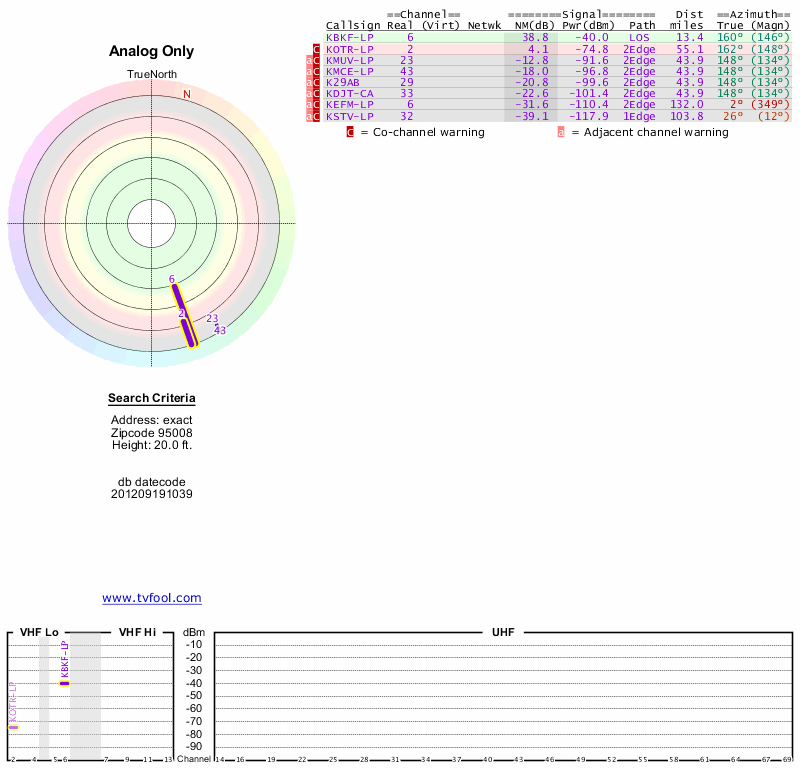
Task: Click channel 43 label on radar plot
Action: [220, 330]
